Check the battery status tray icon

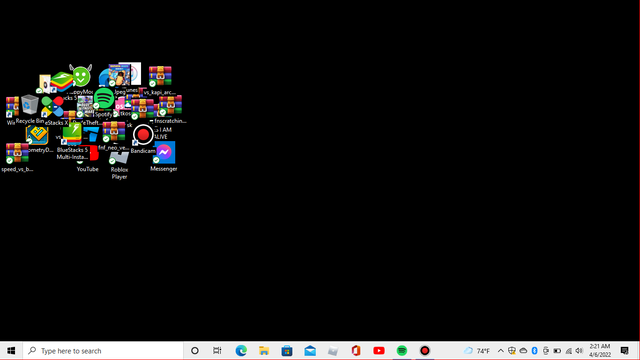(x=557, y=351)
